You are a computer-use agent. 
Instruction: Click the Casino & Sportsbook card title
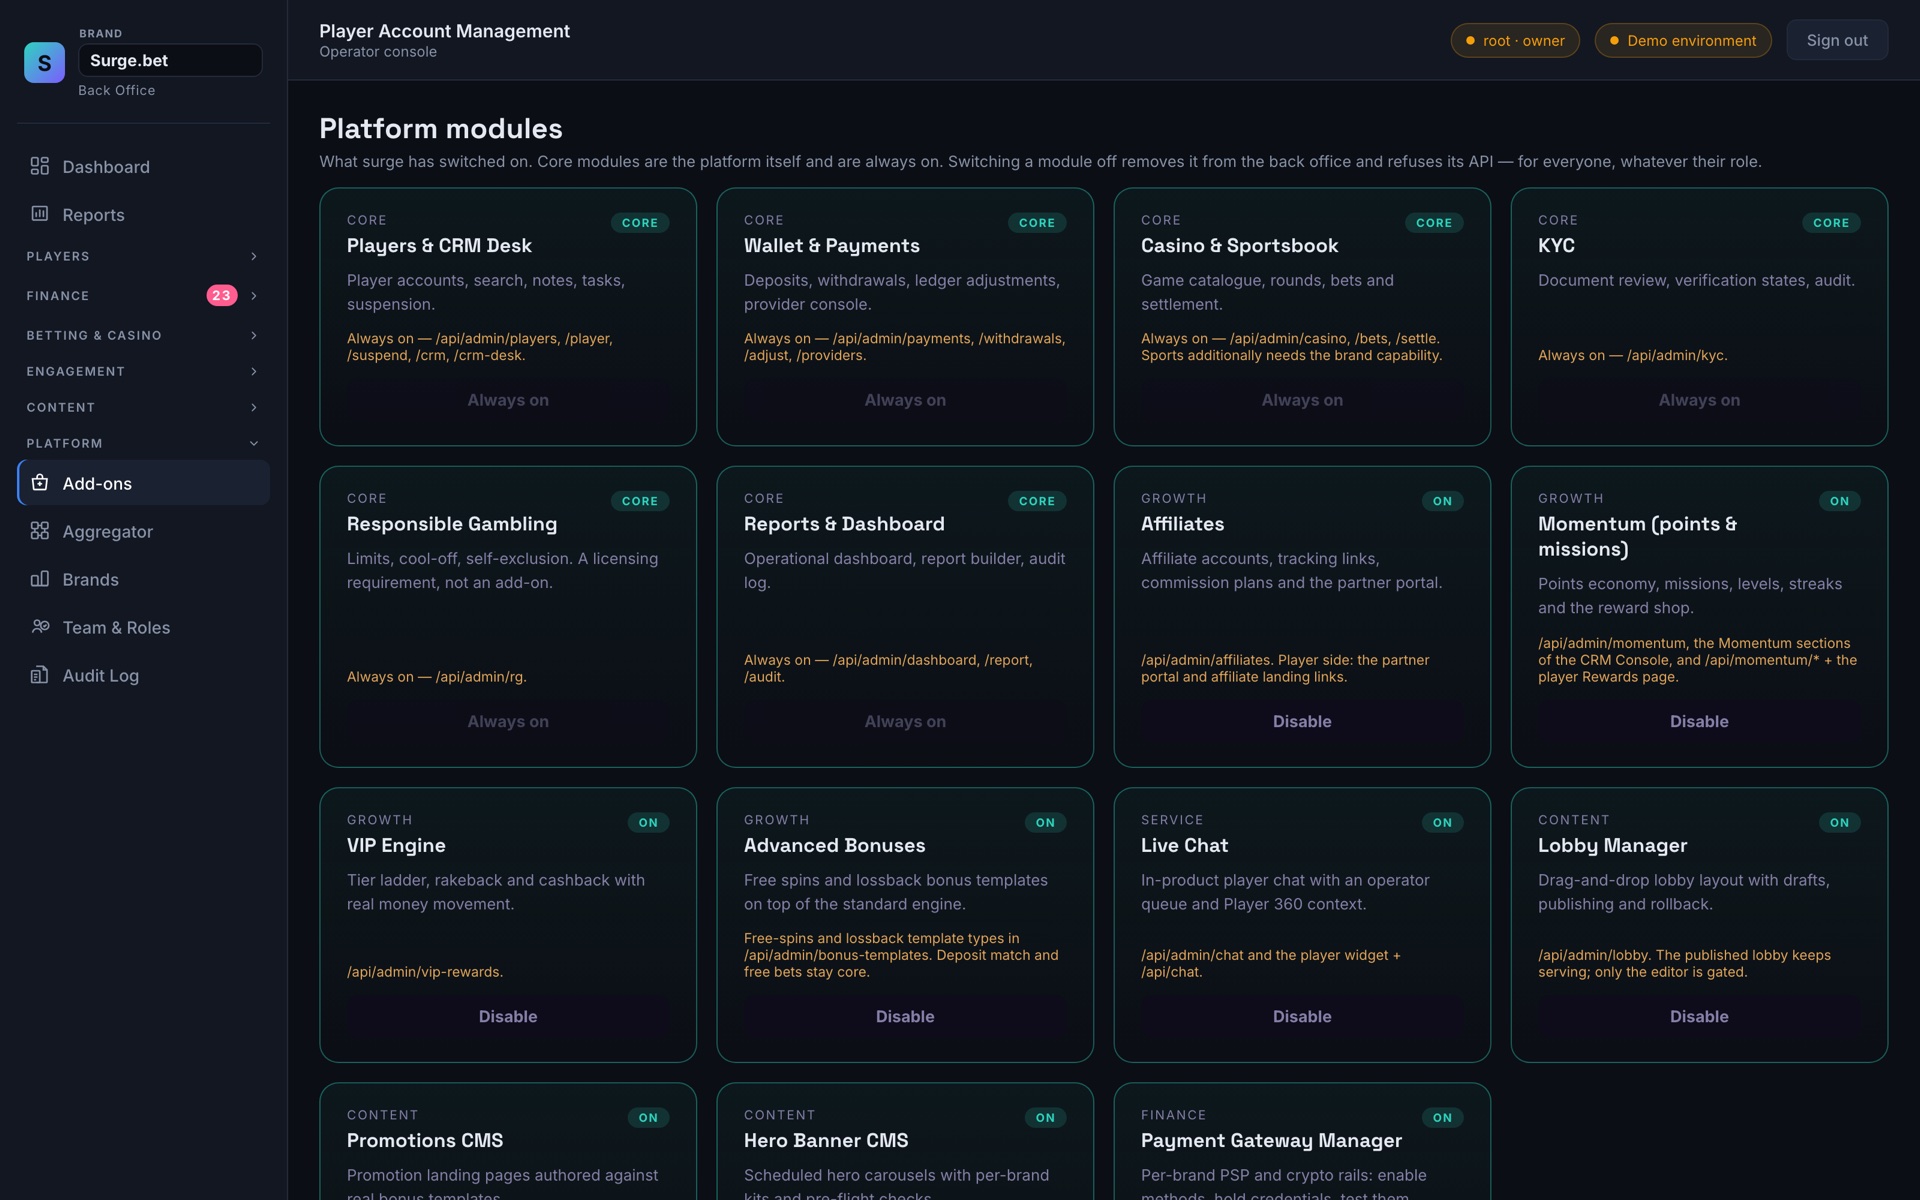[1239, 246]
